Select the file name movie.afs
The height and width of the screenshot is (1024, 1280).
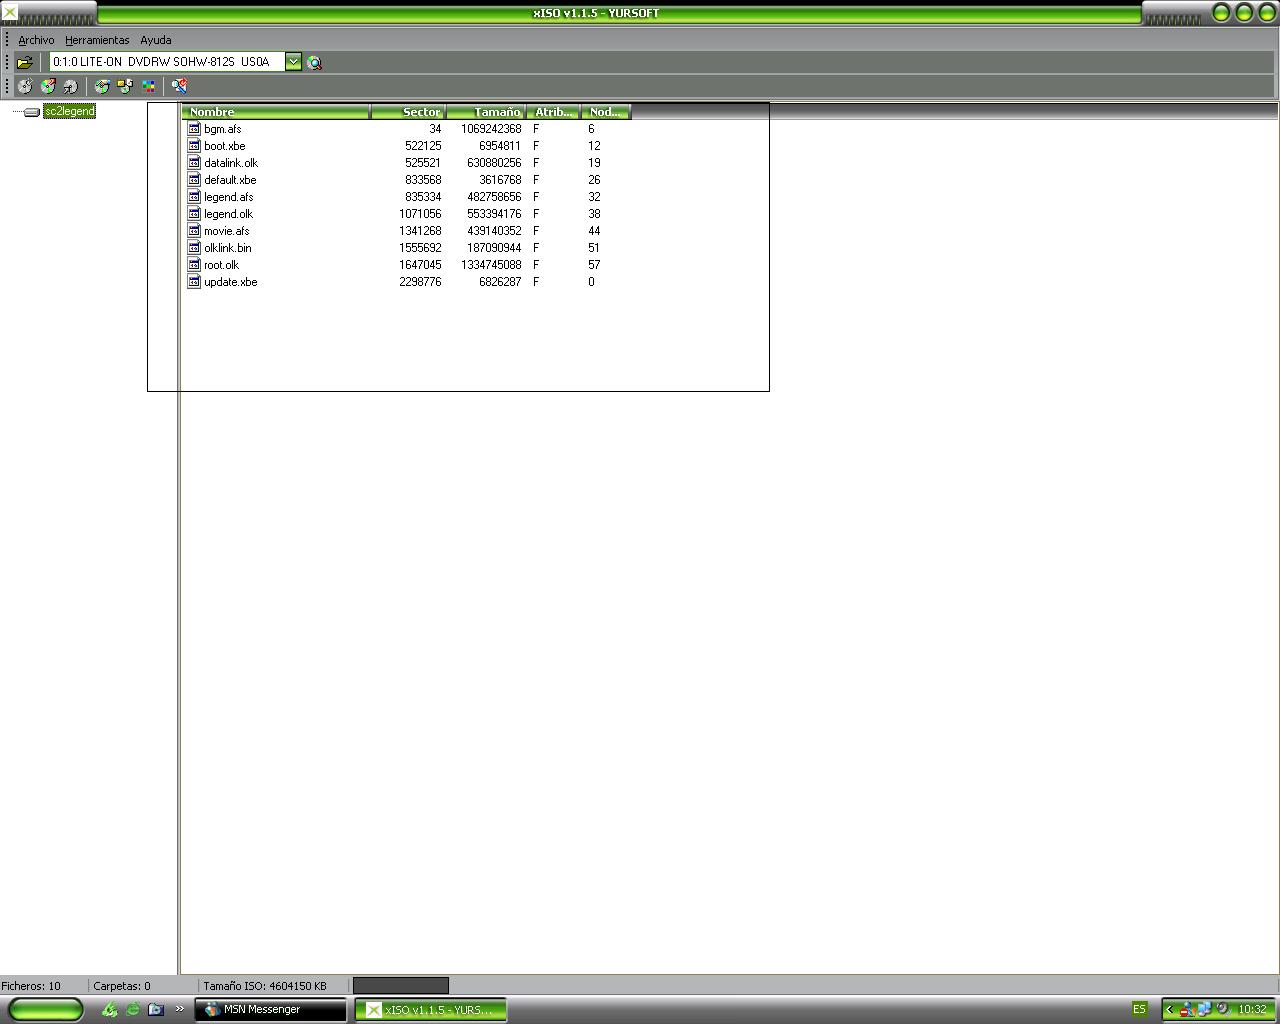point(227,231)
